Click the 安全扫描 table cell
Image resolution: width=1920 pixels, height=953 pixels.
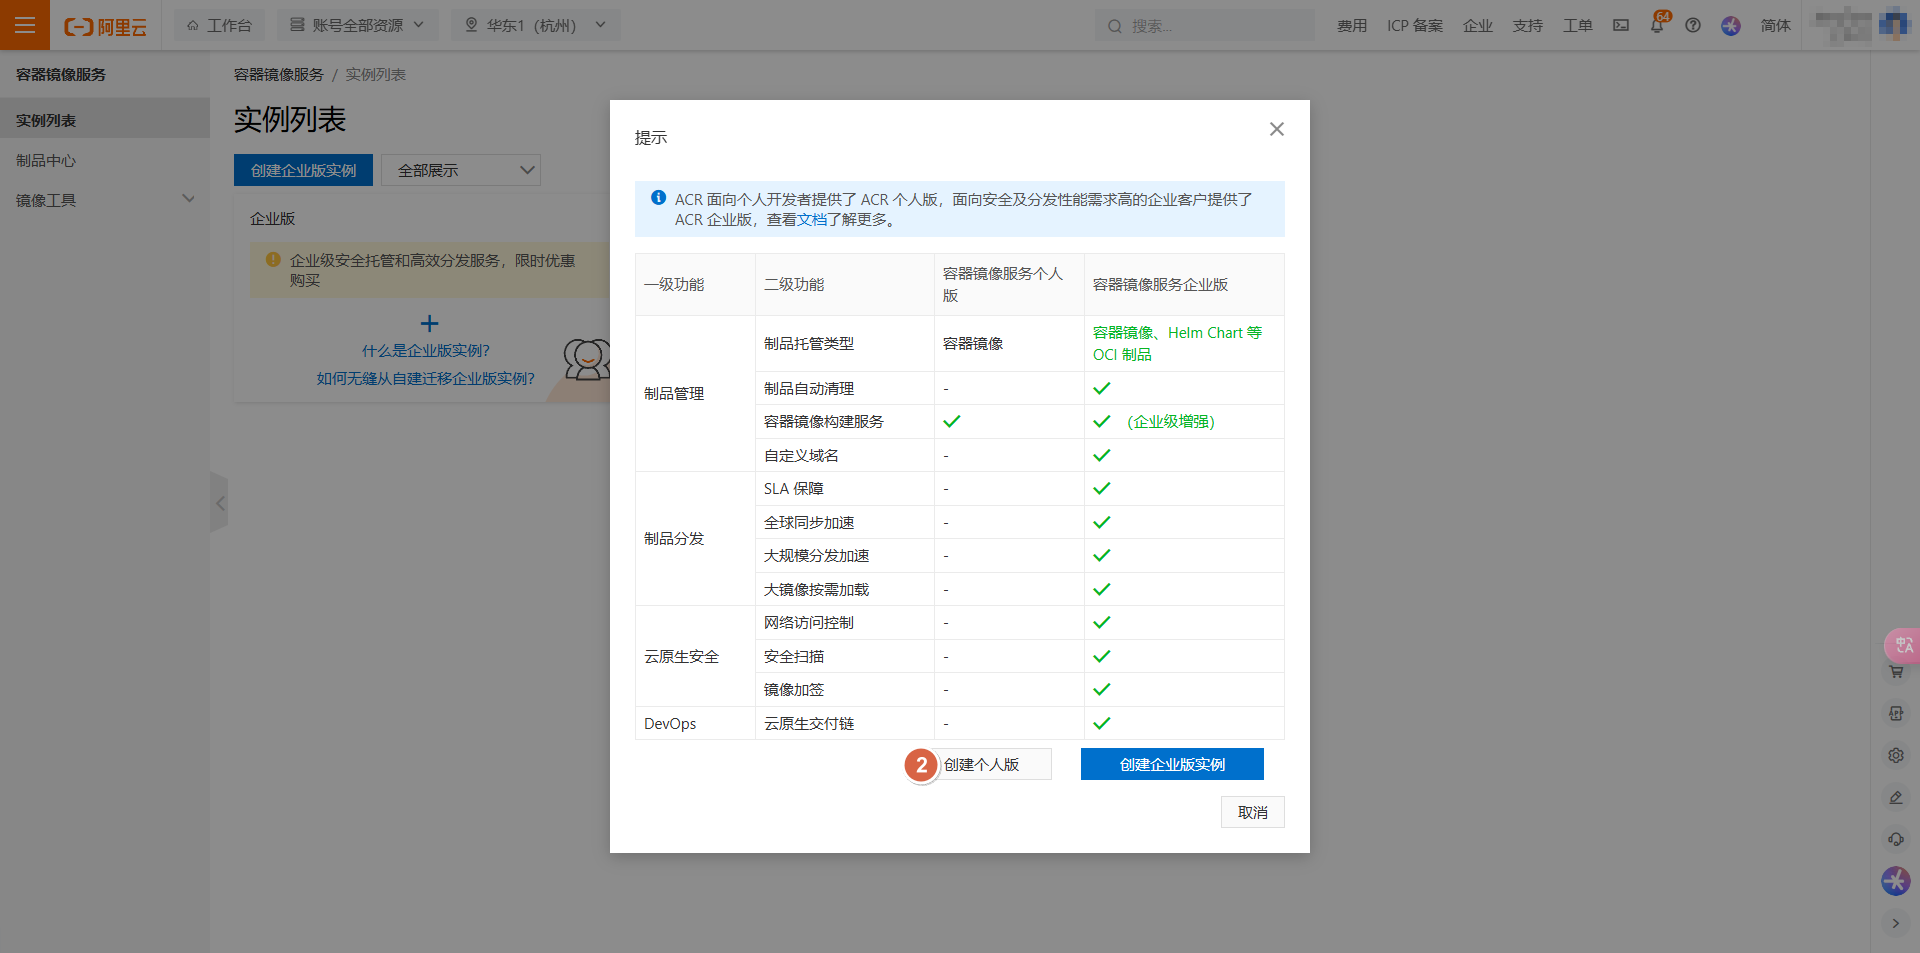coord(845,656)
